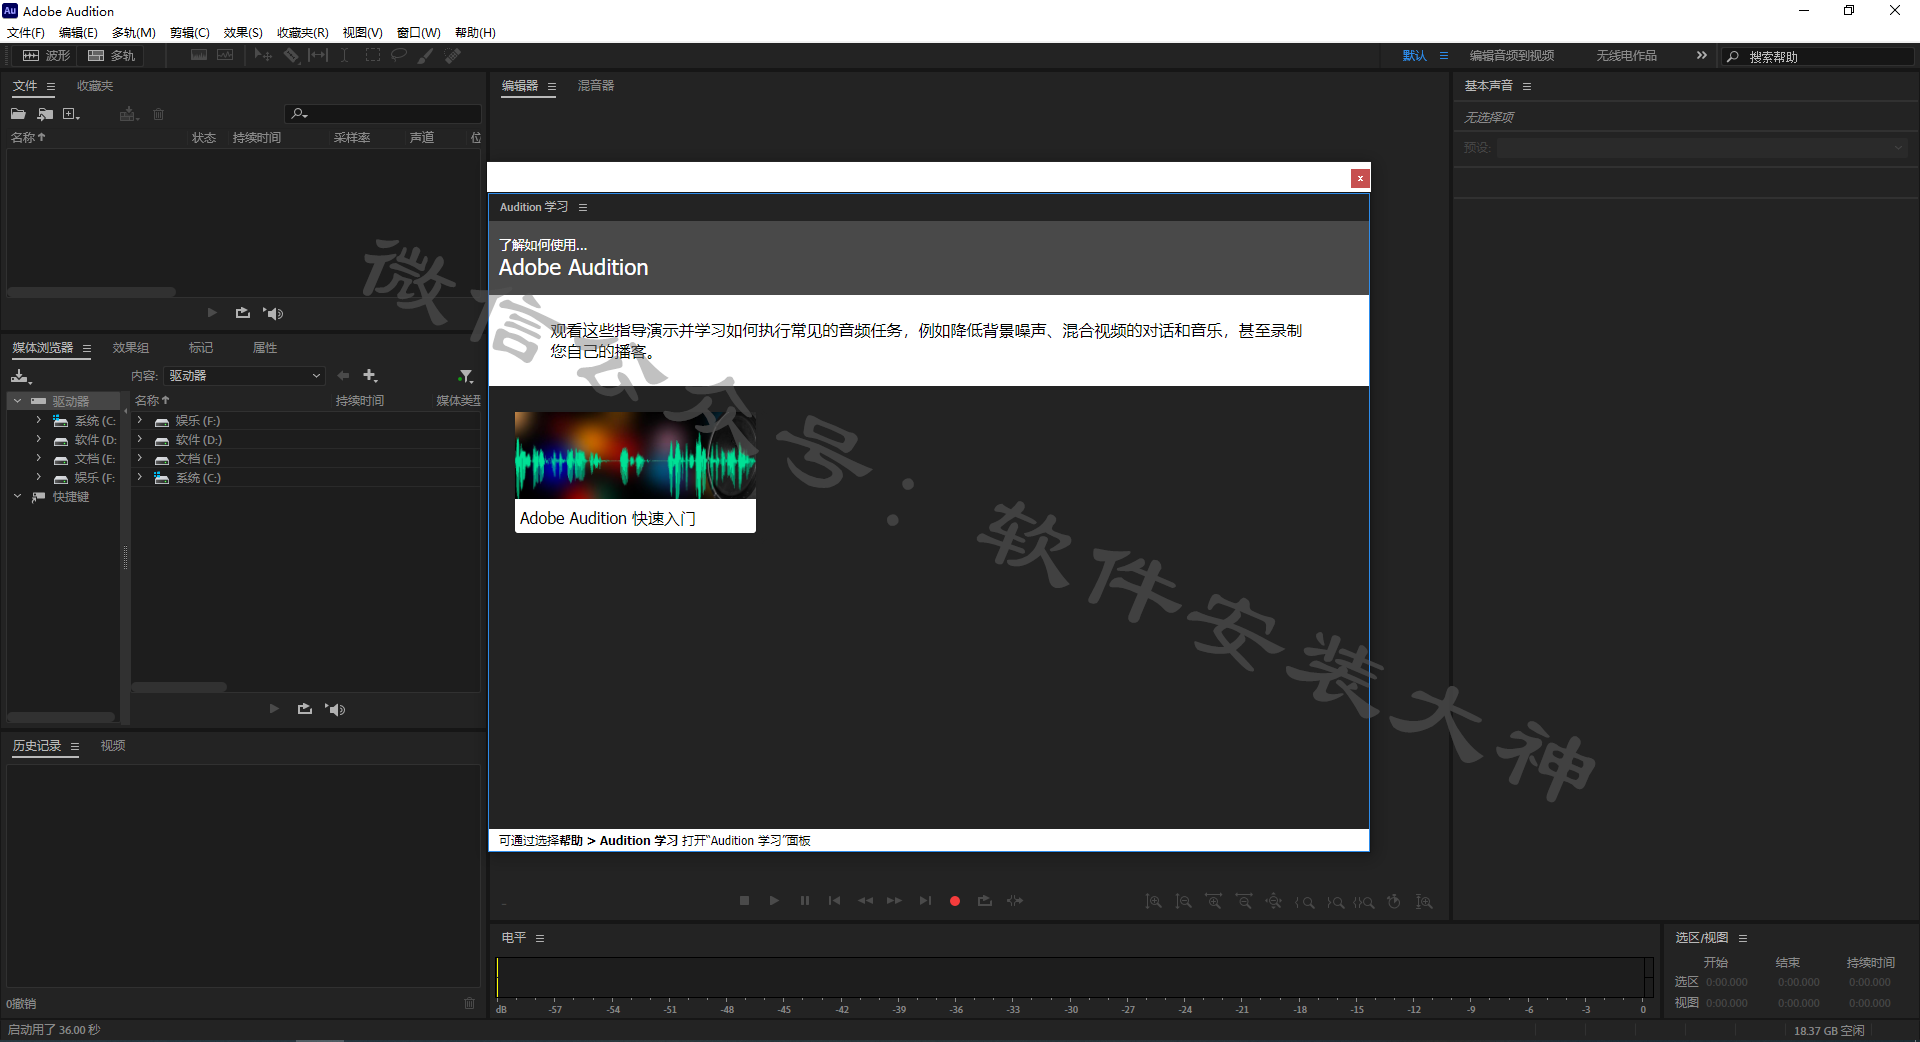Select the Paintbrush Selection tool
Viewport: 1920px width, 1042px height.
(426, 55)
